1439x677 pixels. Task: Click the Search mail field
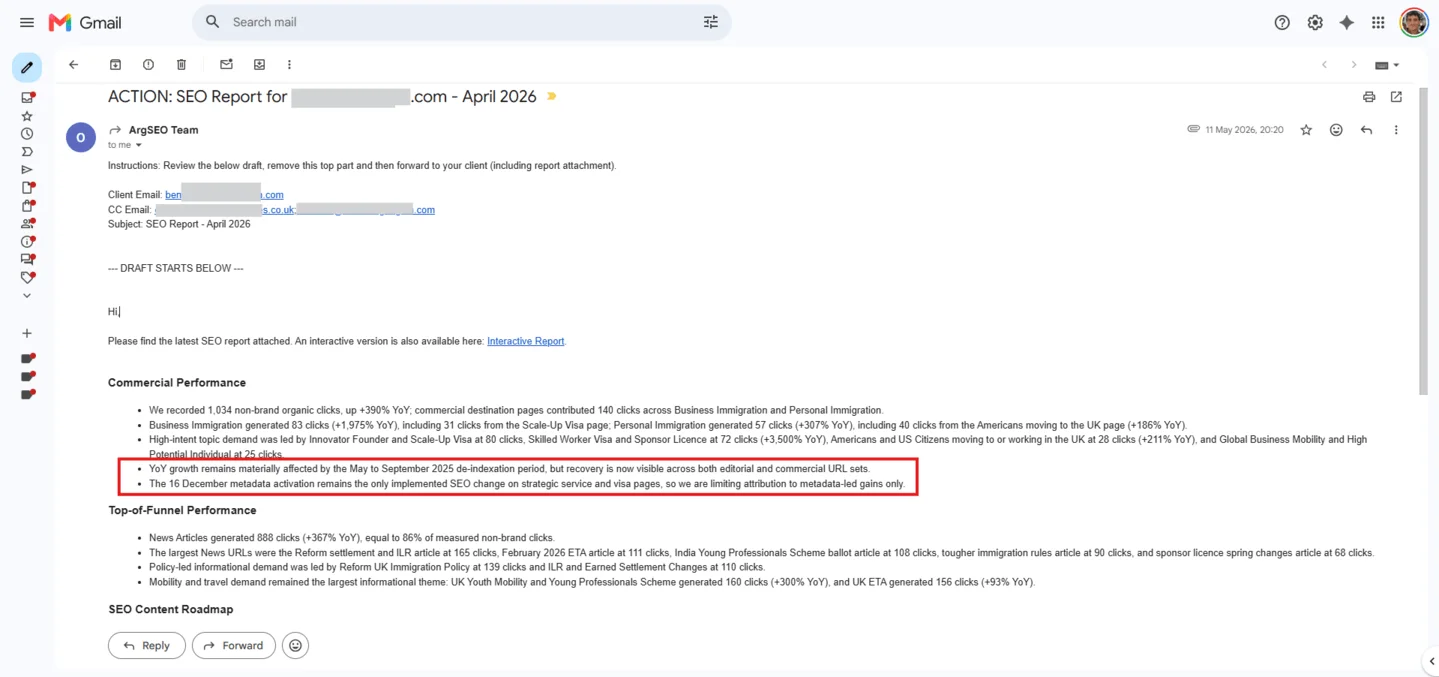[x=461, y=22]
